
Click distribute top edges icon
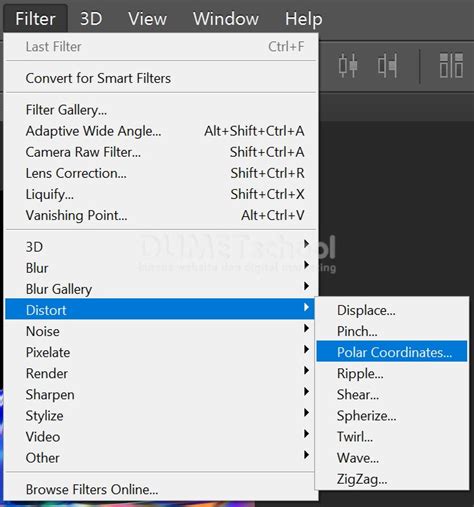pyautogui.click(x=451, y=65)
